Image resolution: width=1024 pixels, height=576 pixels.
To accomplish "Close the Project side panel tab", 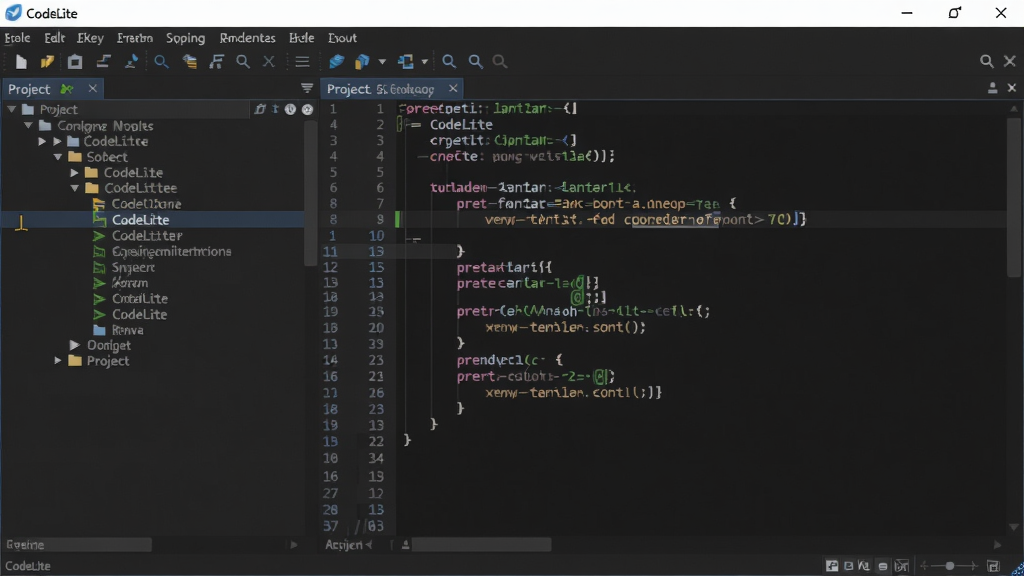I will click(x=93, y=88).
